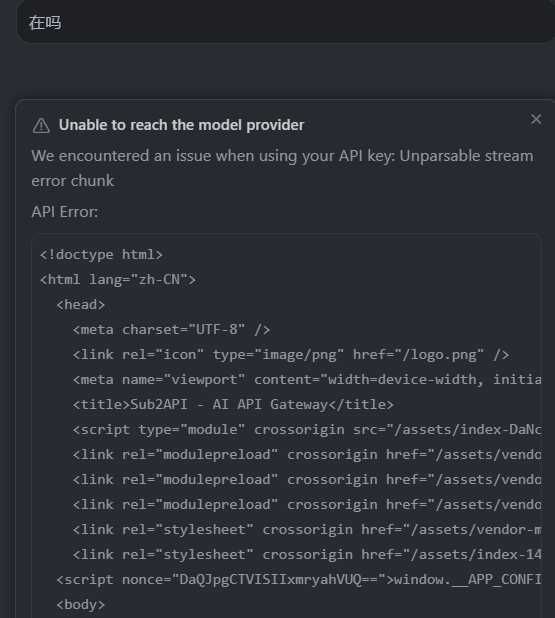Click the stylesheet line ending in vendor-m
The width and height of the screenshot is (555, 618).
click(307, 530)
